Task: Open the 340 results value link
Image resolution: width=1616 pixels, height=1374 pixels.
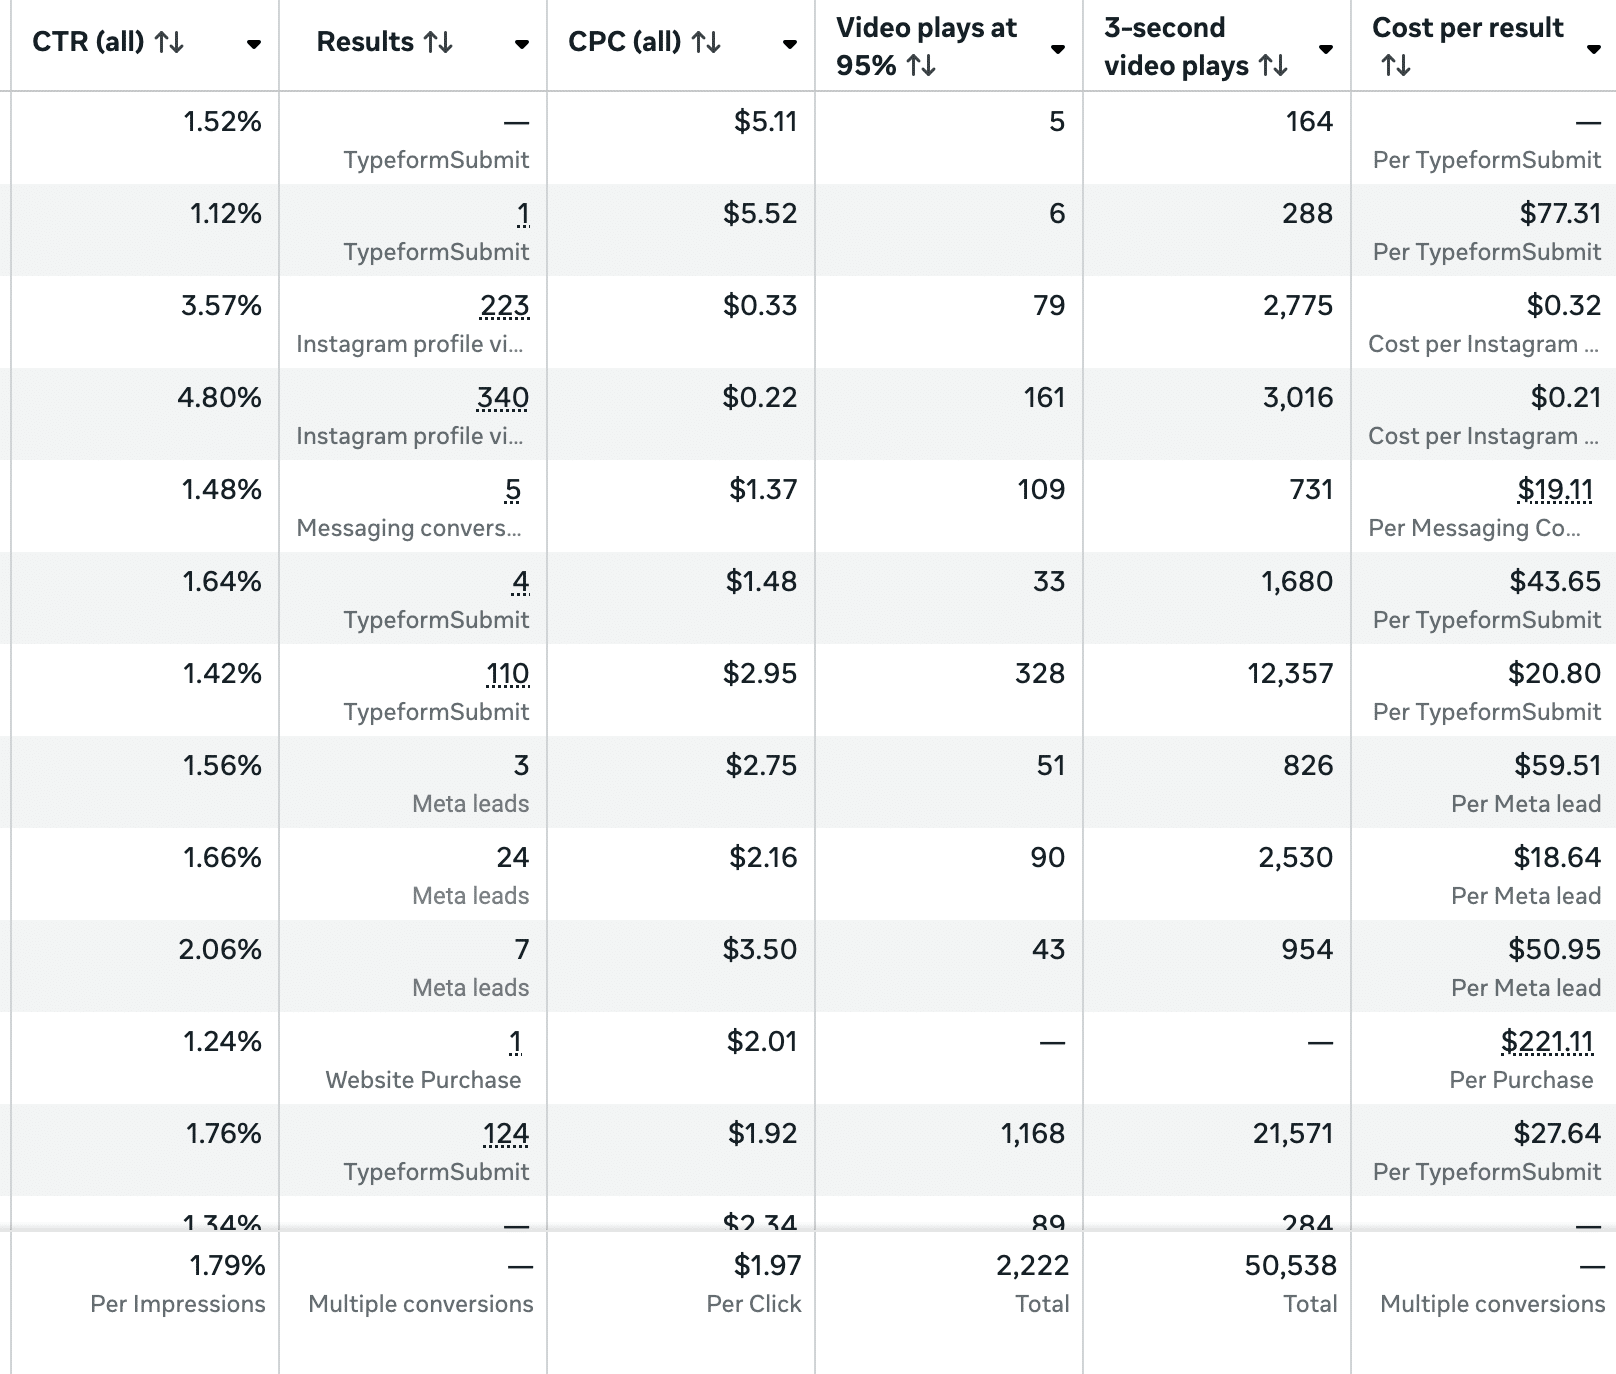Action: click(502, 398)
